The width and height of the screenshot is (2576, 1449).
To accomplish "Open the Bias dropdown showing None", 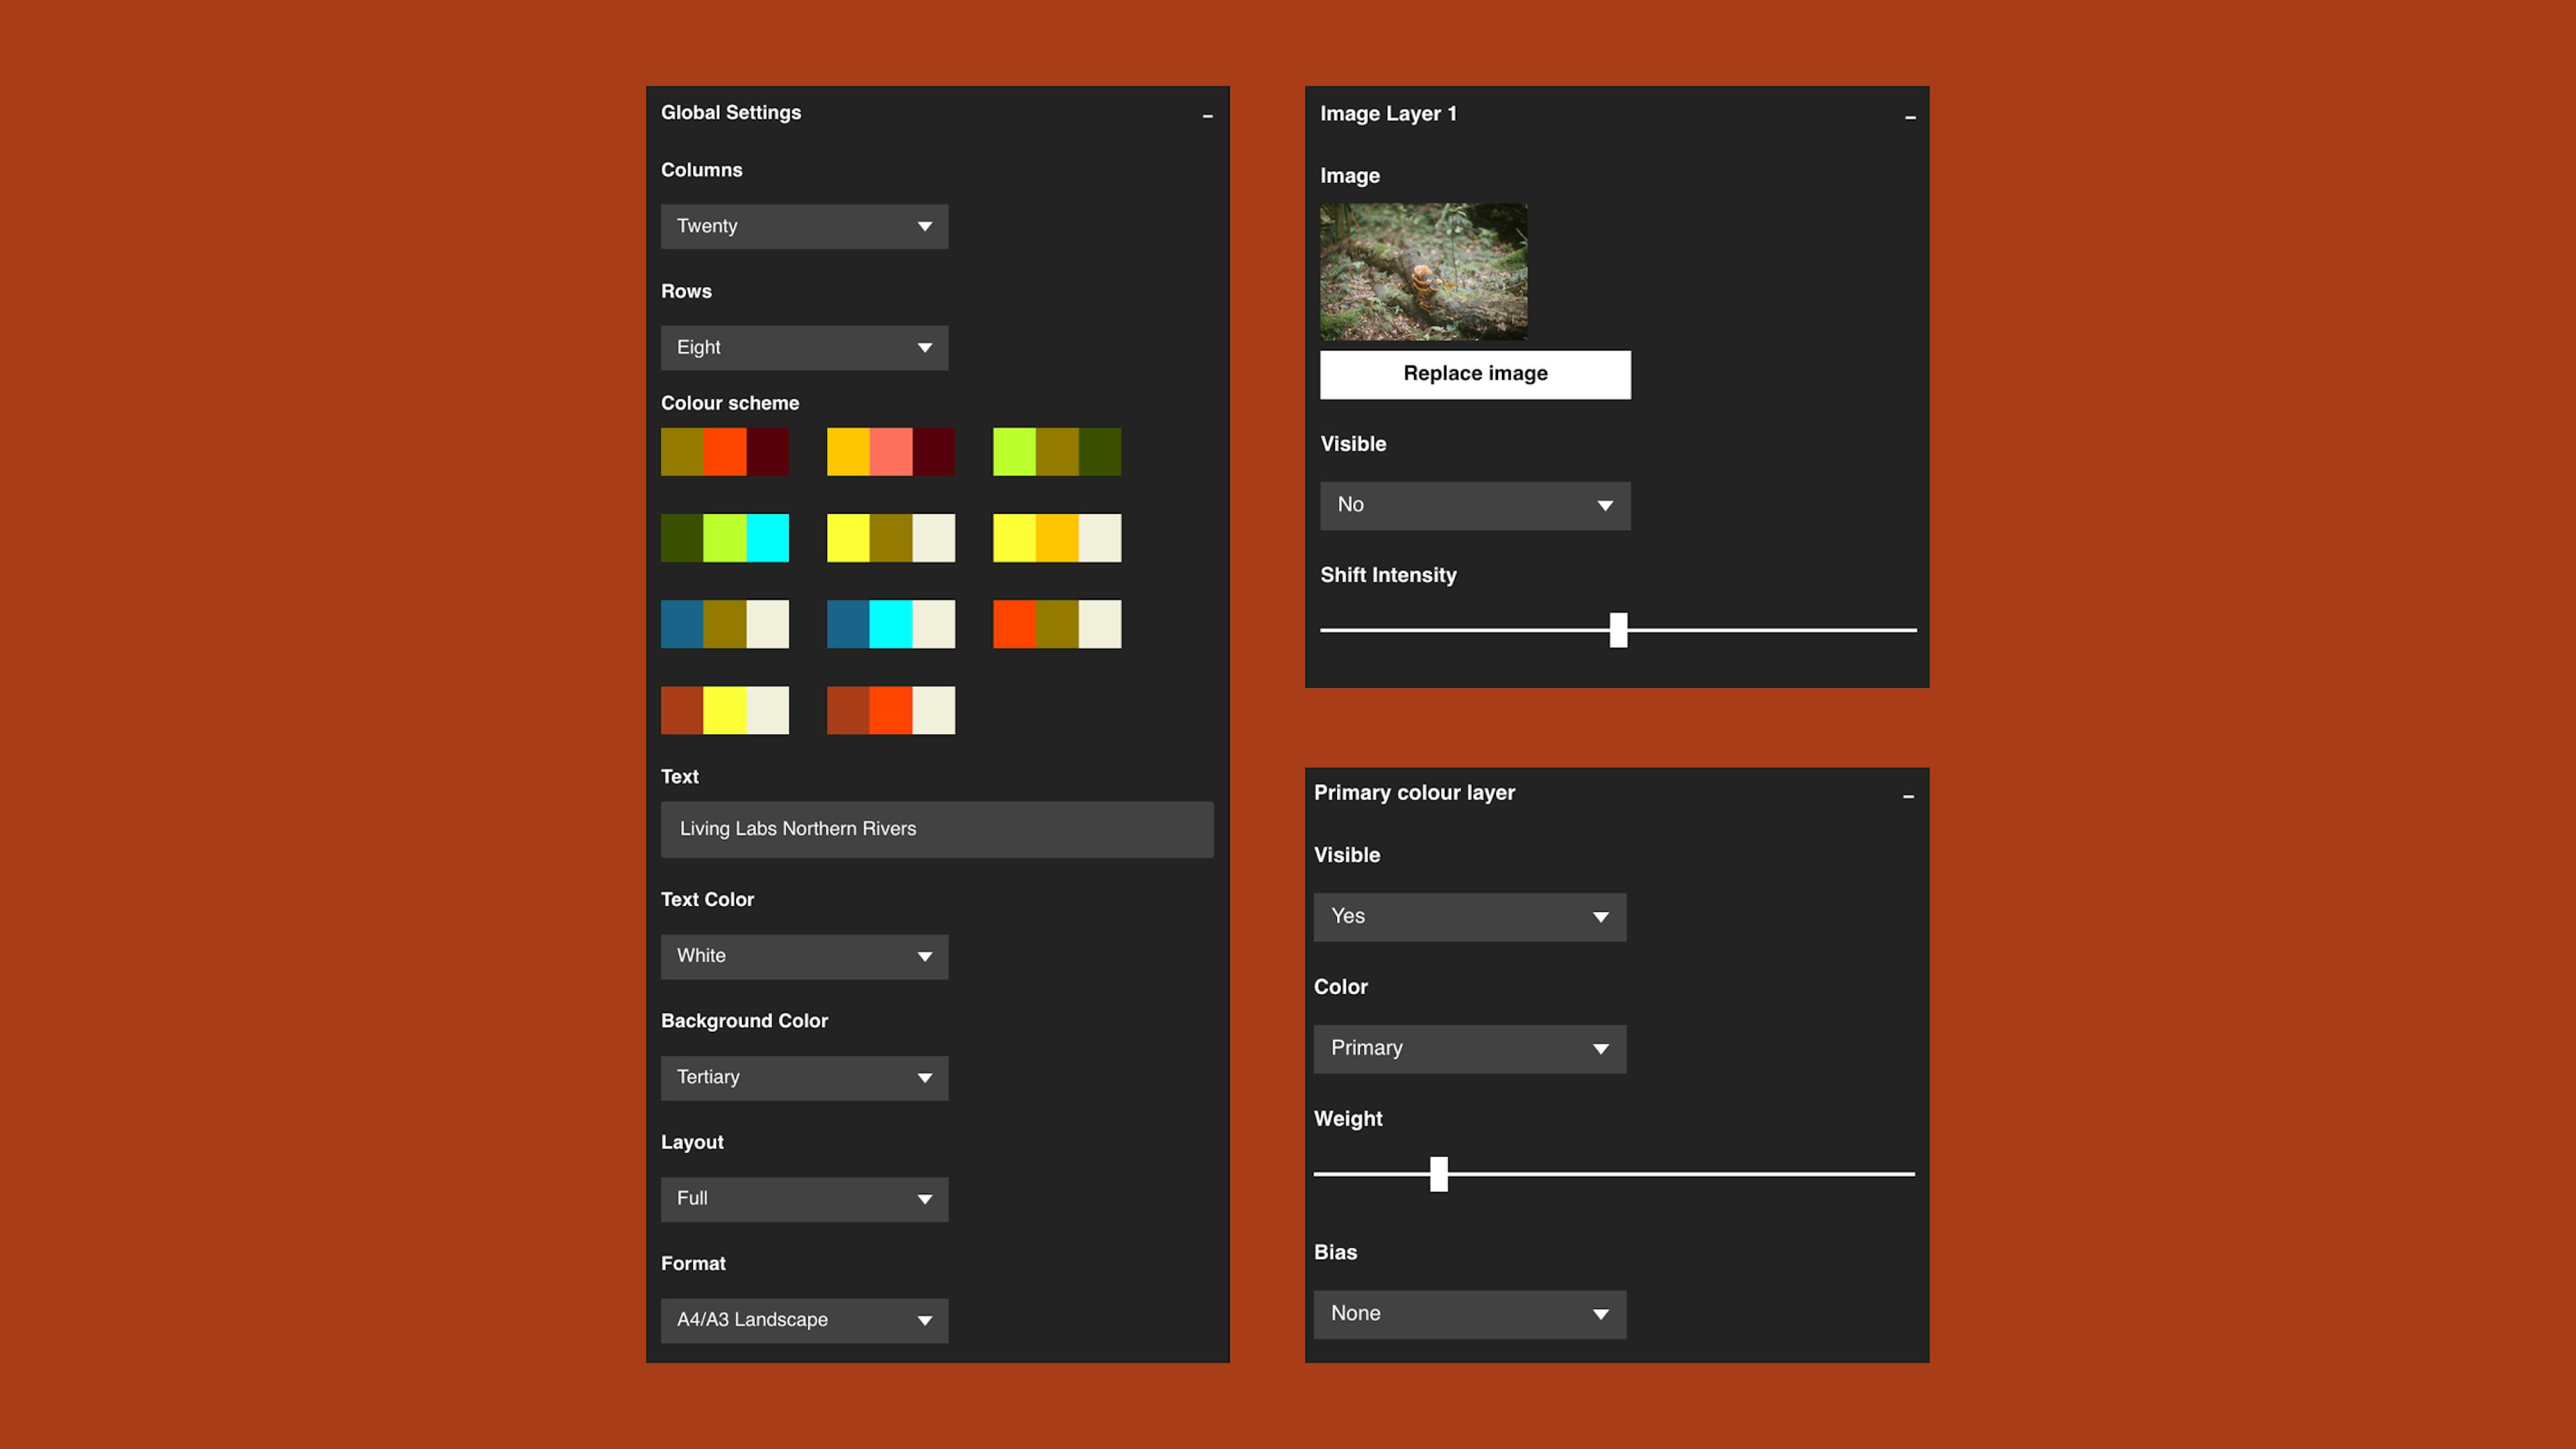I will coord(1469,1314).
